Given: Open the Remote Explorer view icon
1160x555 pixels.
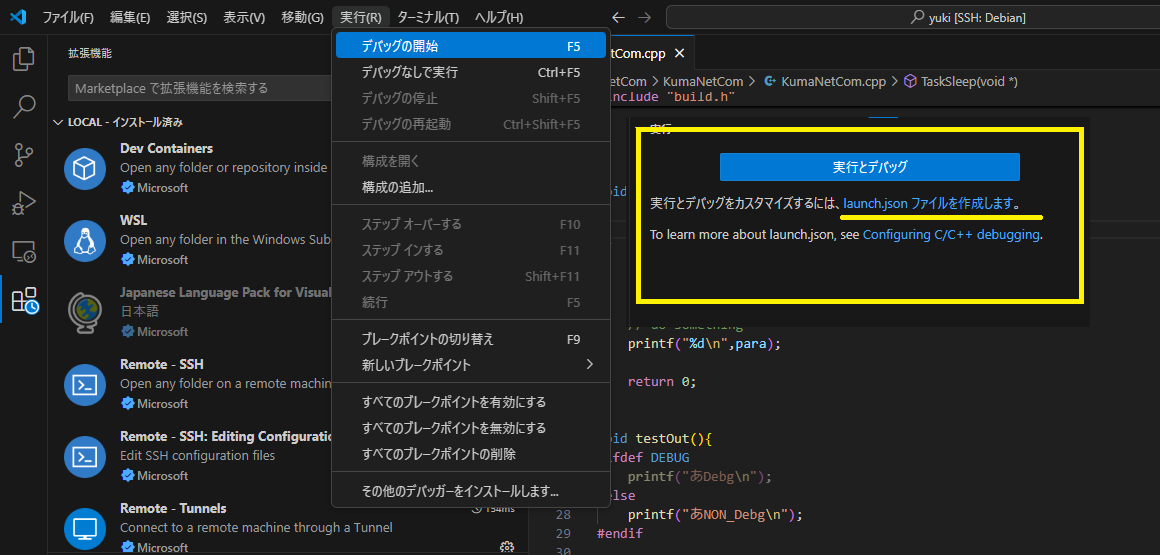Looking at the screenshot, I should pos(24,252).
